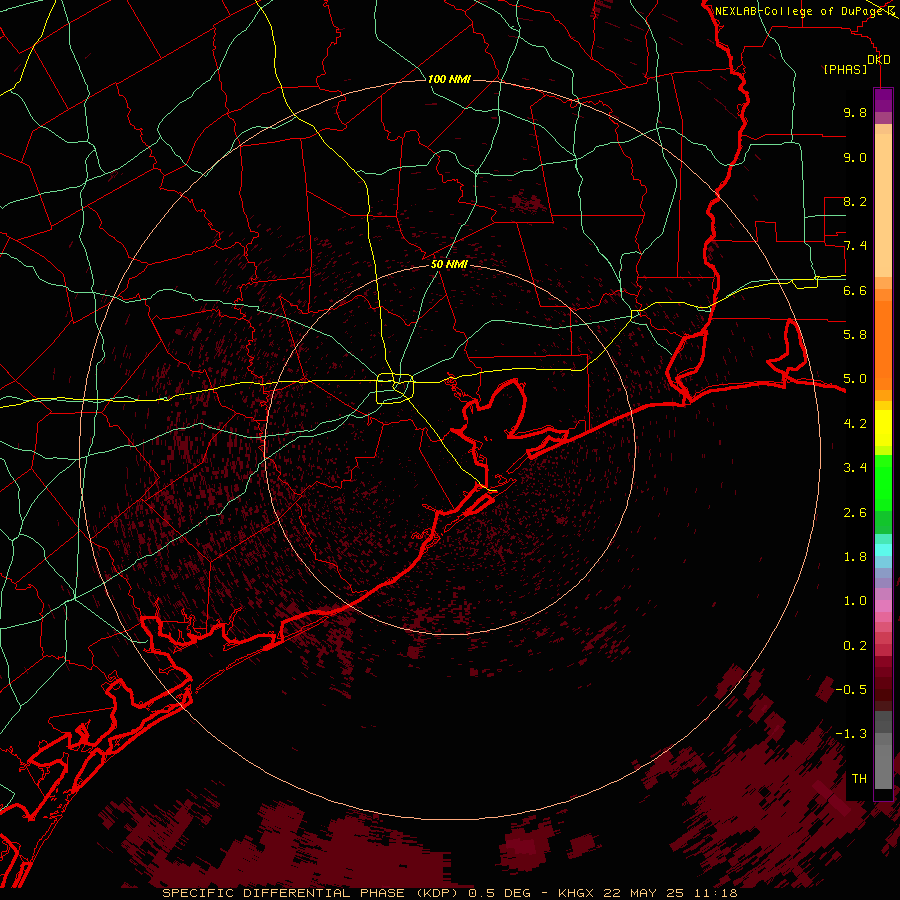Click the 9.8 value on the scale
900x900 pixels.
point(855,112)
